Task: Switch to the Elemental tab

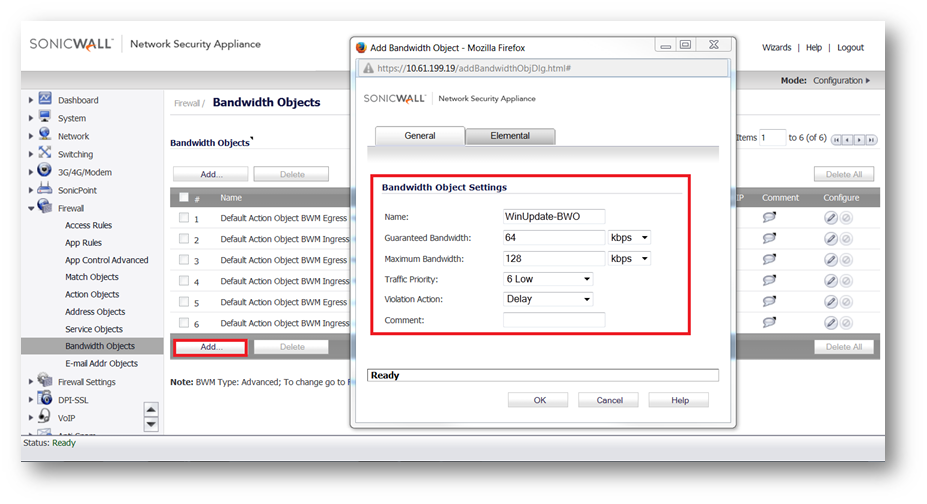Action: coord(510,136)
